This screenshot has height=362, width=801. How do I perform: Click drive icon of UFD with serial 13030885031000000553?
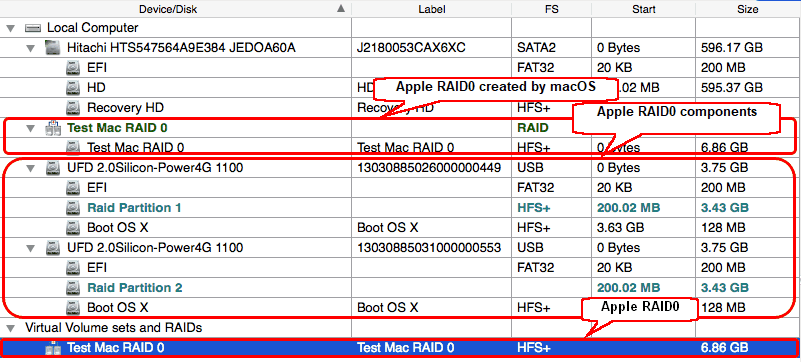[53, 248]
